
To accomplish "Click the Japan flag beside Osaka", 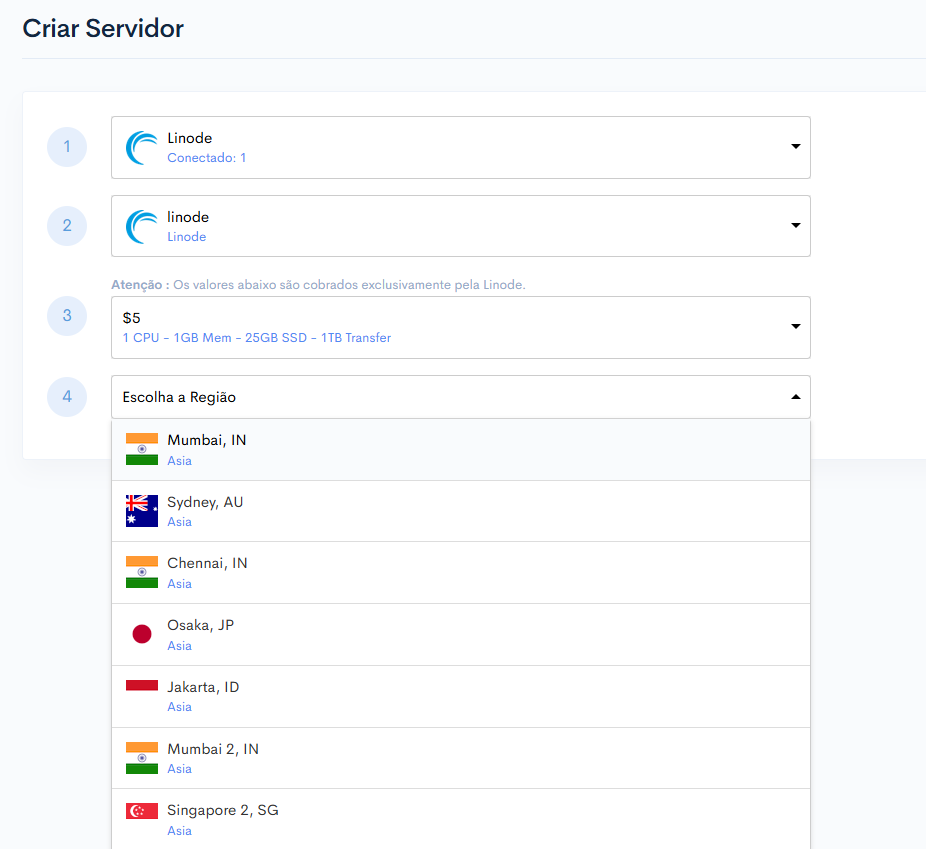I will tap(142, 634).
